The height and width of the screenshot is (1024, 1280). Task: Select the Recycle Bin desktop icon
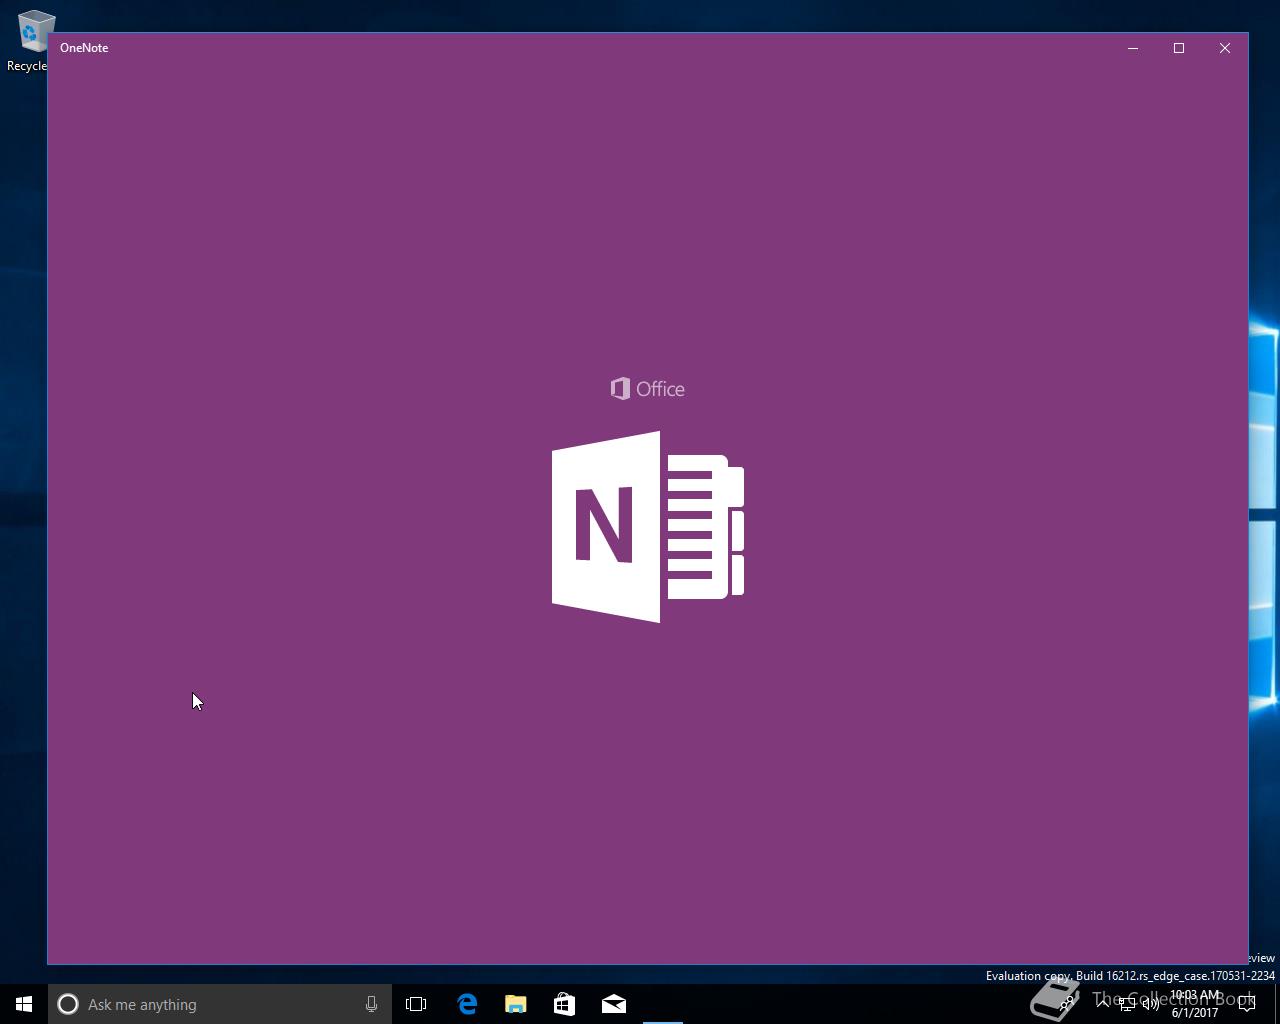(30, 40)
